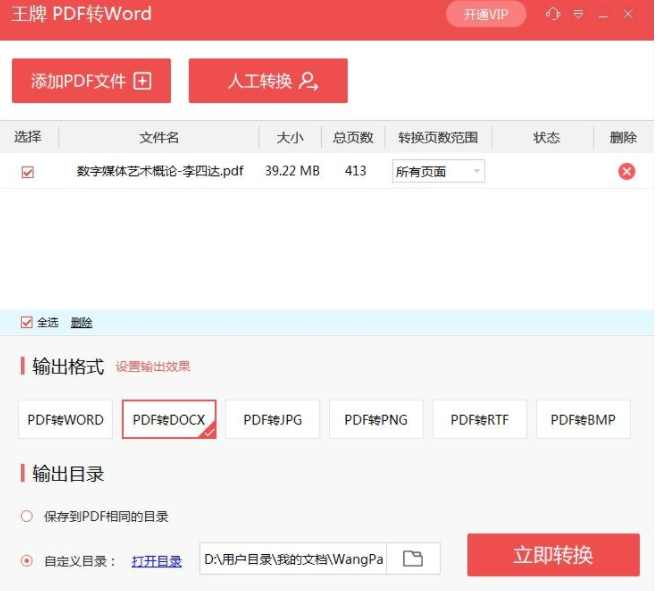The image size is (657, 591).
Task: Click the 大小 column header
Action: pos(290,137)
